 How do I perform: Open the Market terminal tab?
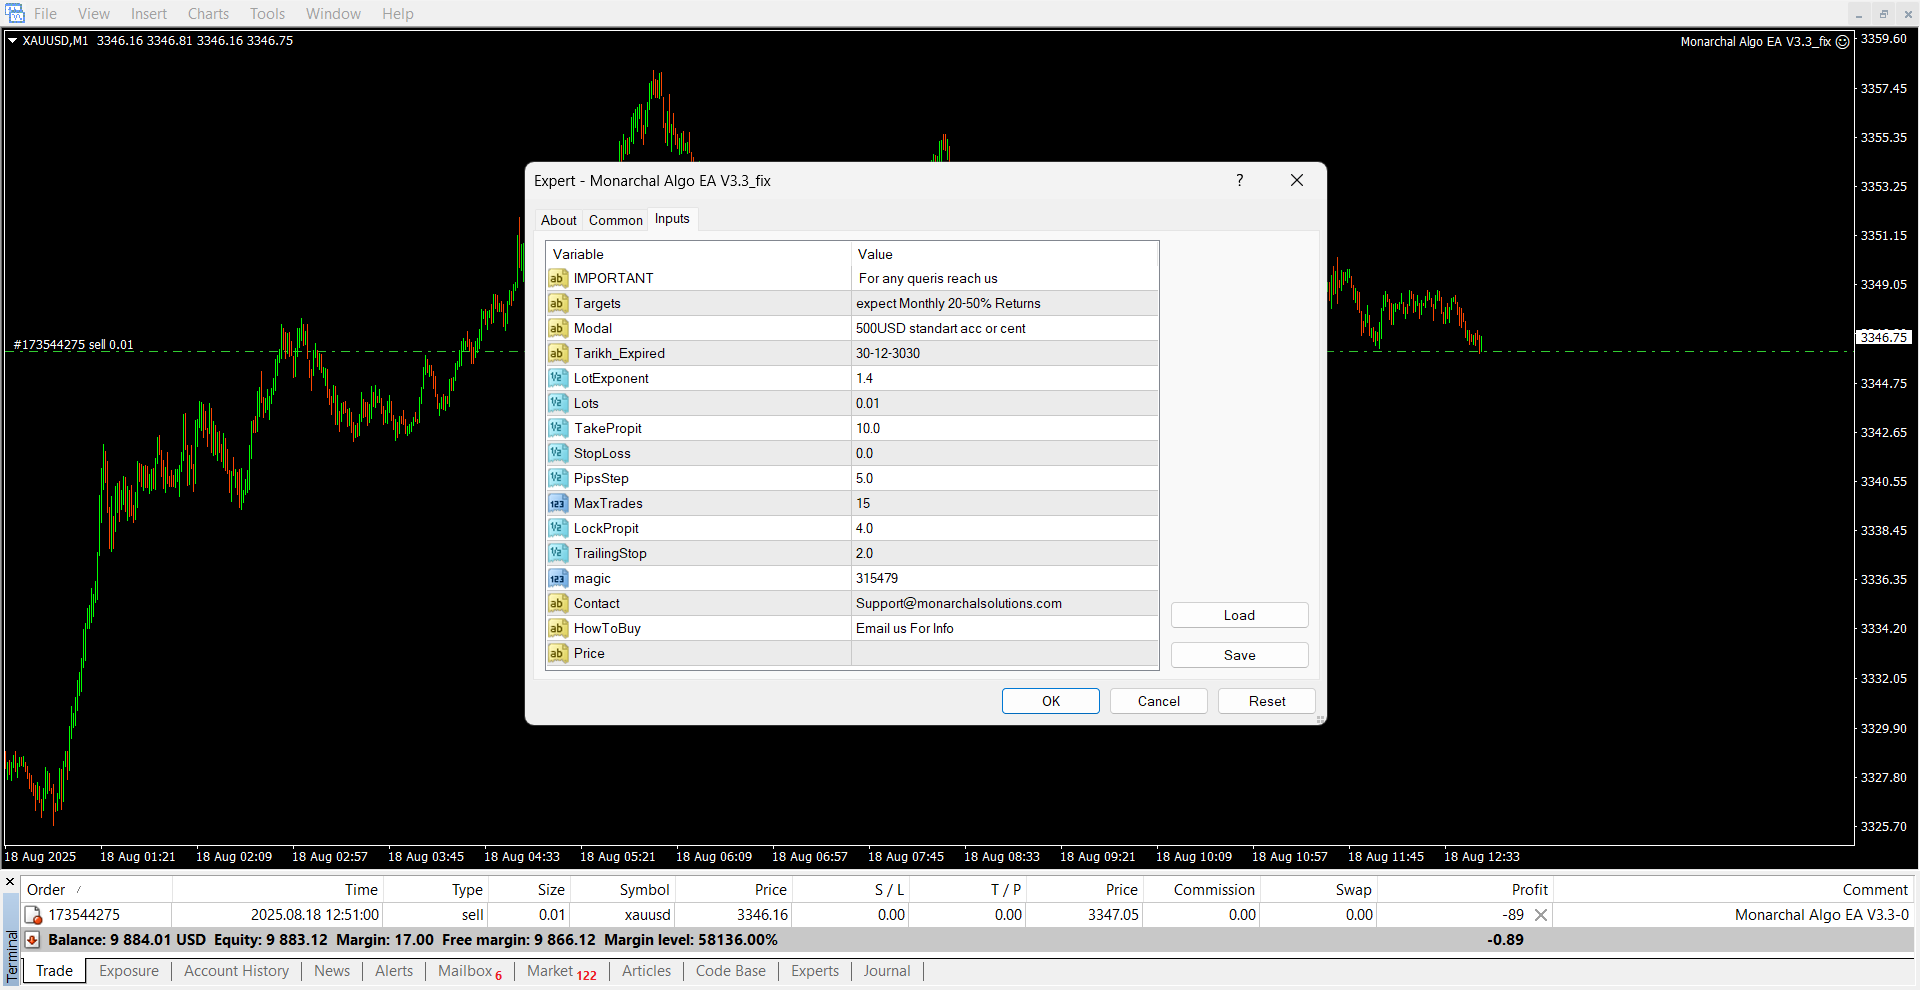click(x=561, y=971)
